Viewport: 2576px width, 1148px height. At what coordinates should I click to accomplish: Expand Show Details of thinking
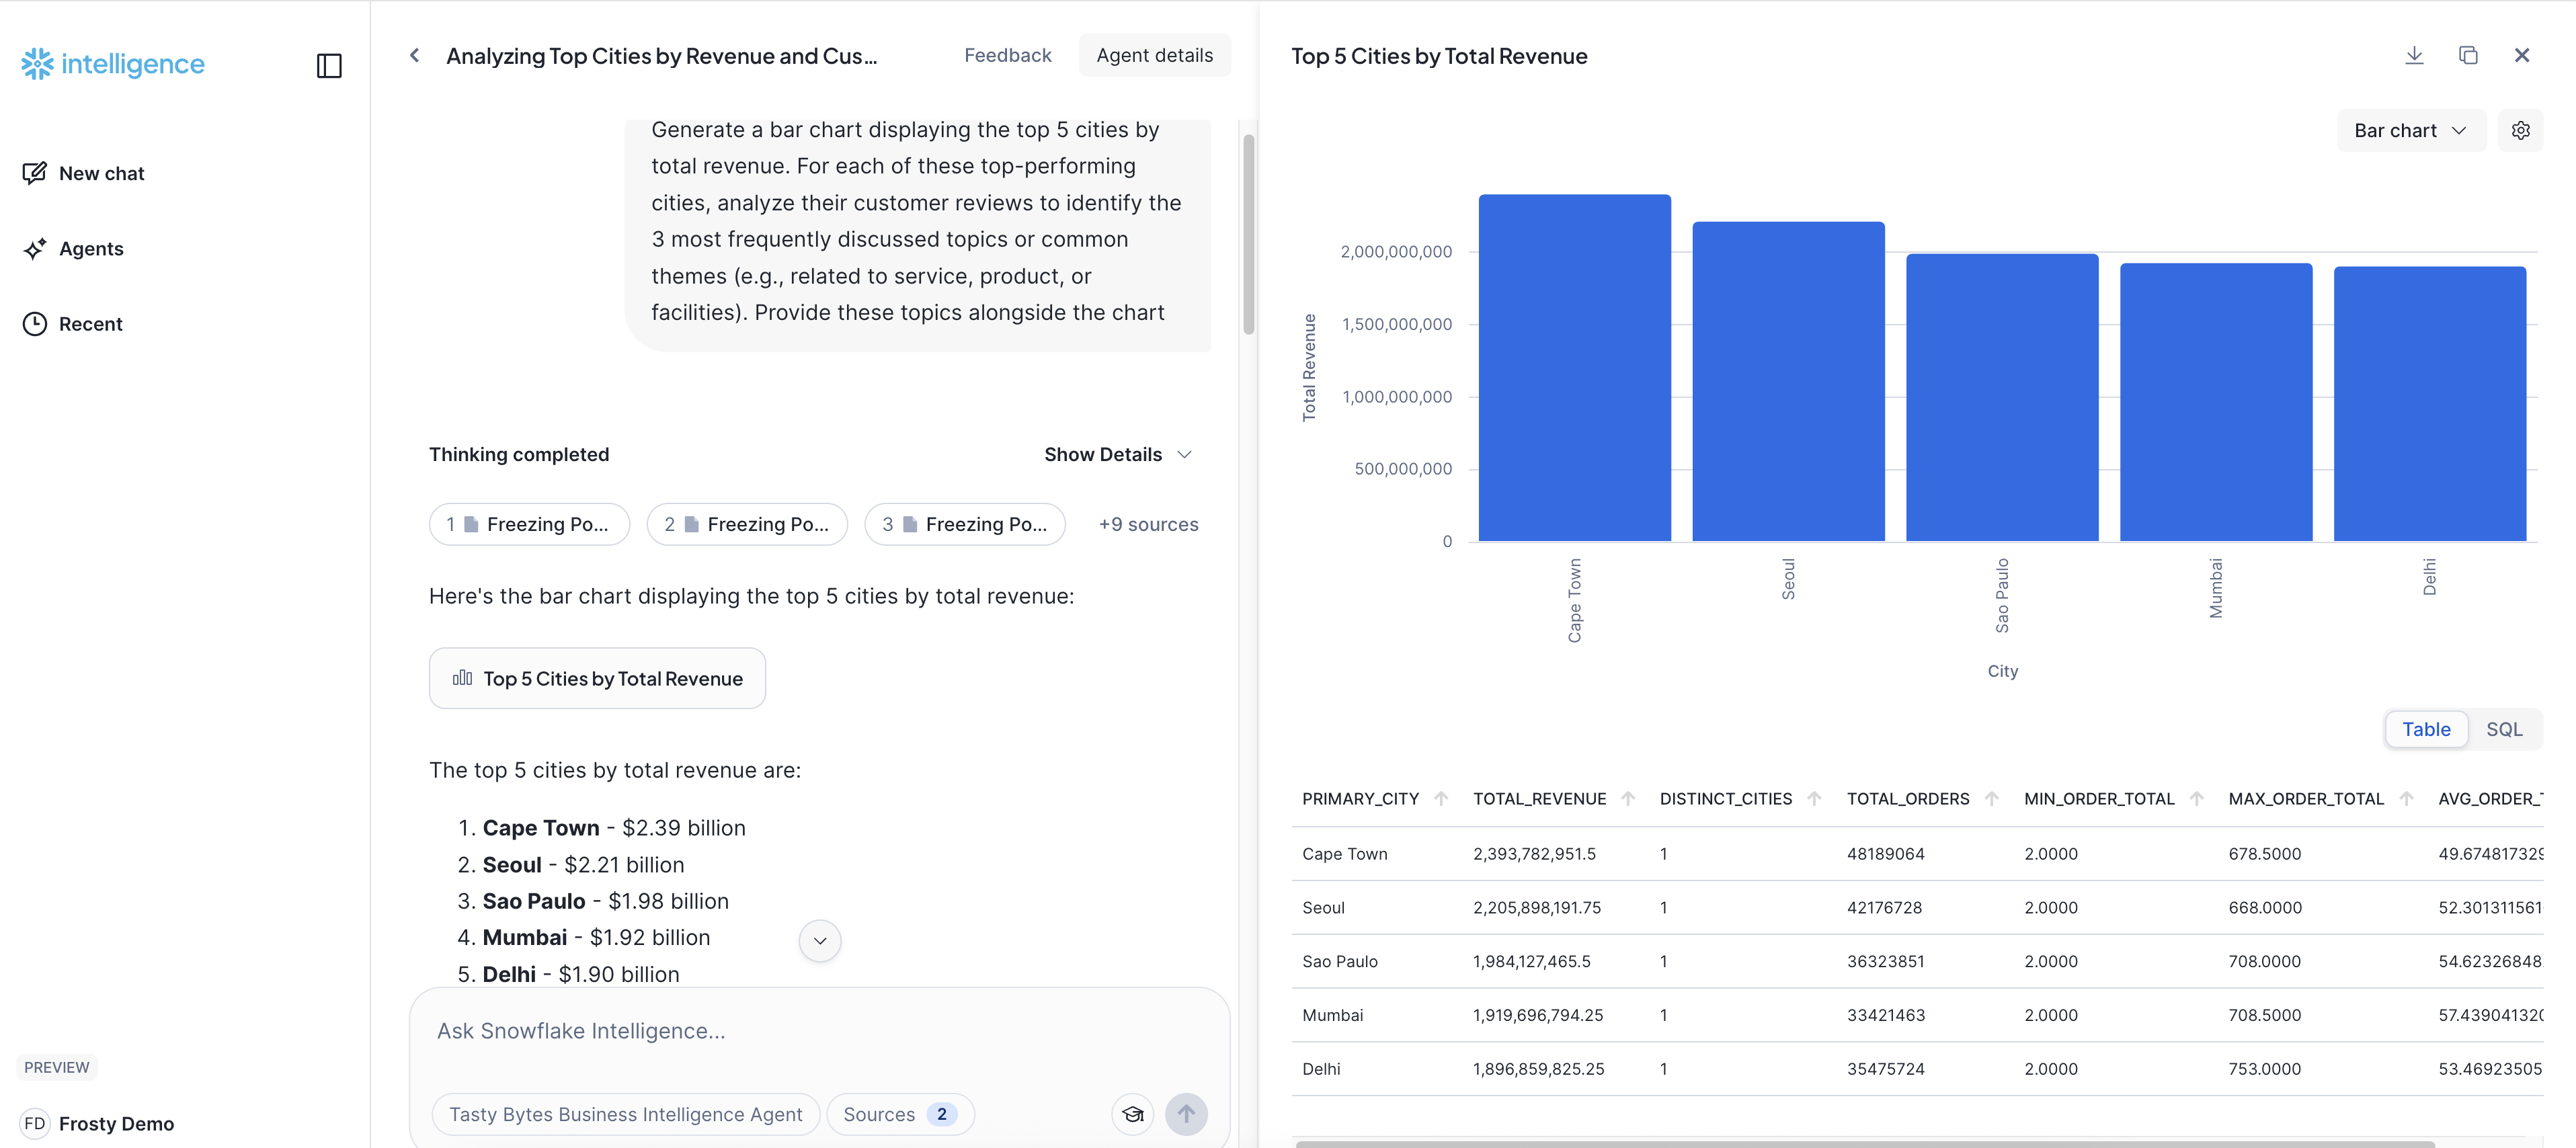tap(1117, 454)
